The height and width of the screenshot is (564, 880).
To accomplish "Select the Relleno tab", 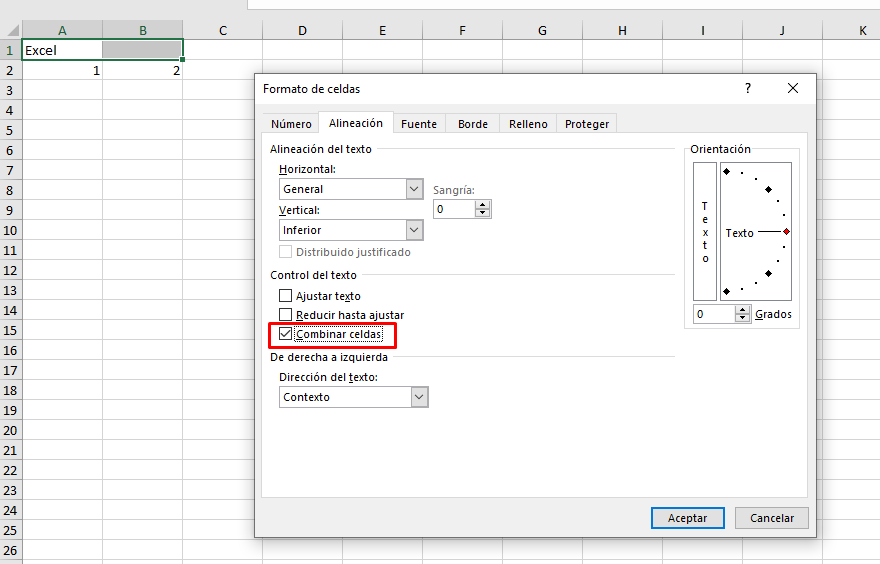I will pos(528,124).
